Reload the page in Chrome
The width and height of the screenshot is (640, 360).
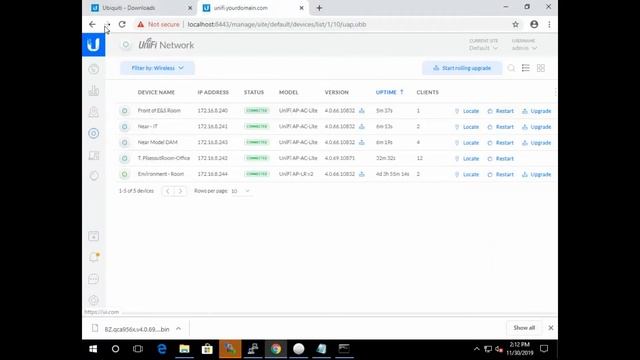coord(122,24)
